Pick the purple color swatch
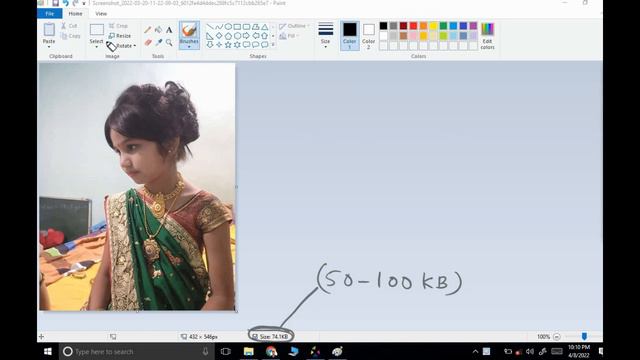Viewport: 640px width, 360px height. click(473, 26)
